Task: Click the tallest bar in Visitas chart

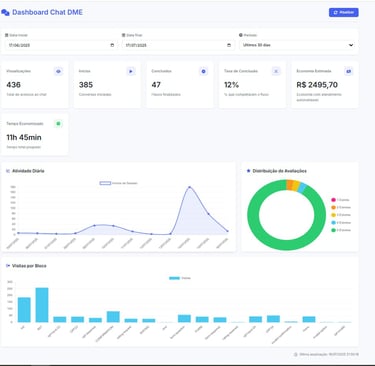Action: (42, 305)
